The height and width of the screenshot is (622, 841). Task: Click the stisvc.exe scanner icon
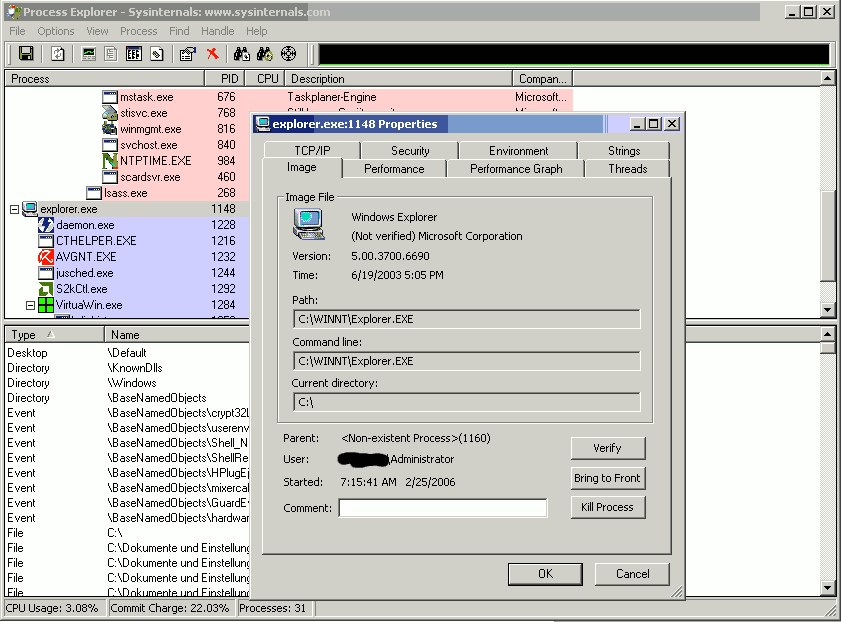coord(110,113)
